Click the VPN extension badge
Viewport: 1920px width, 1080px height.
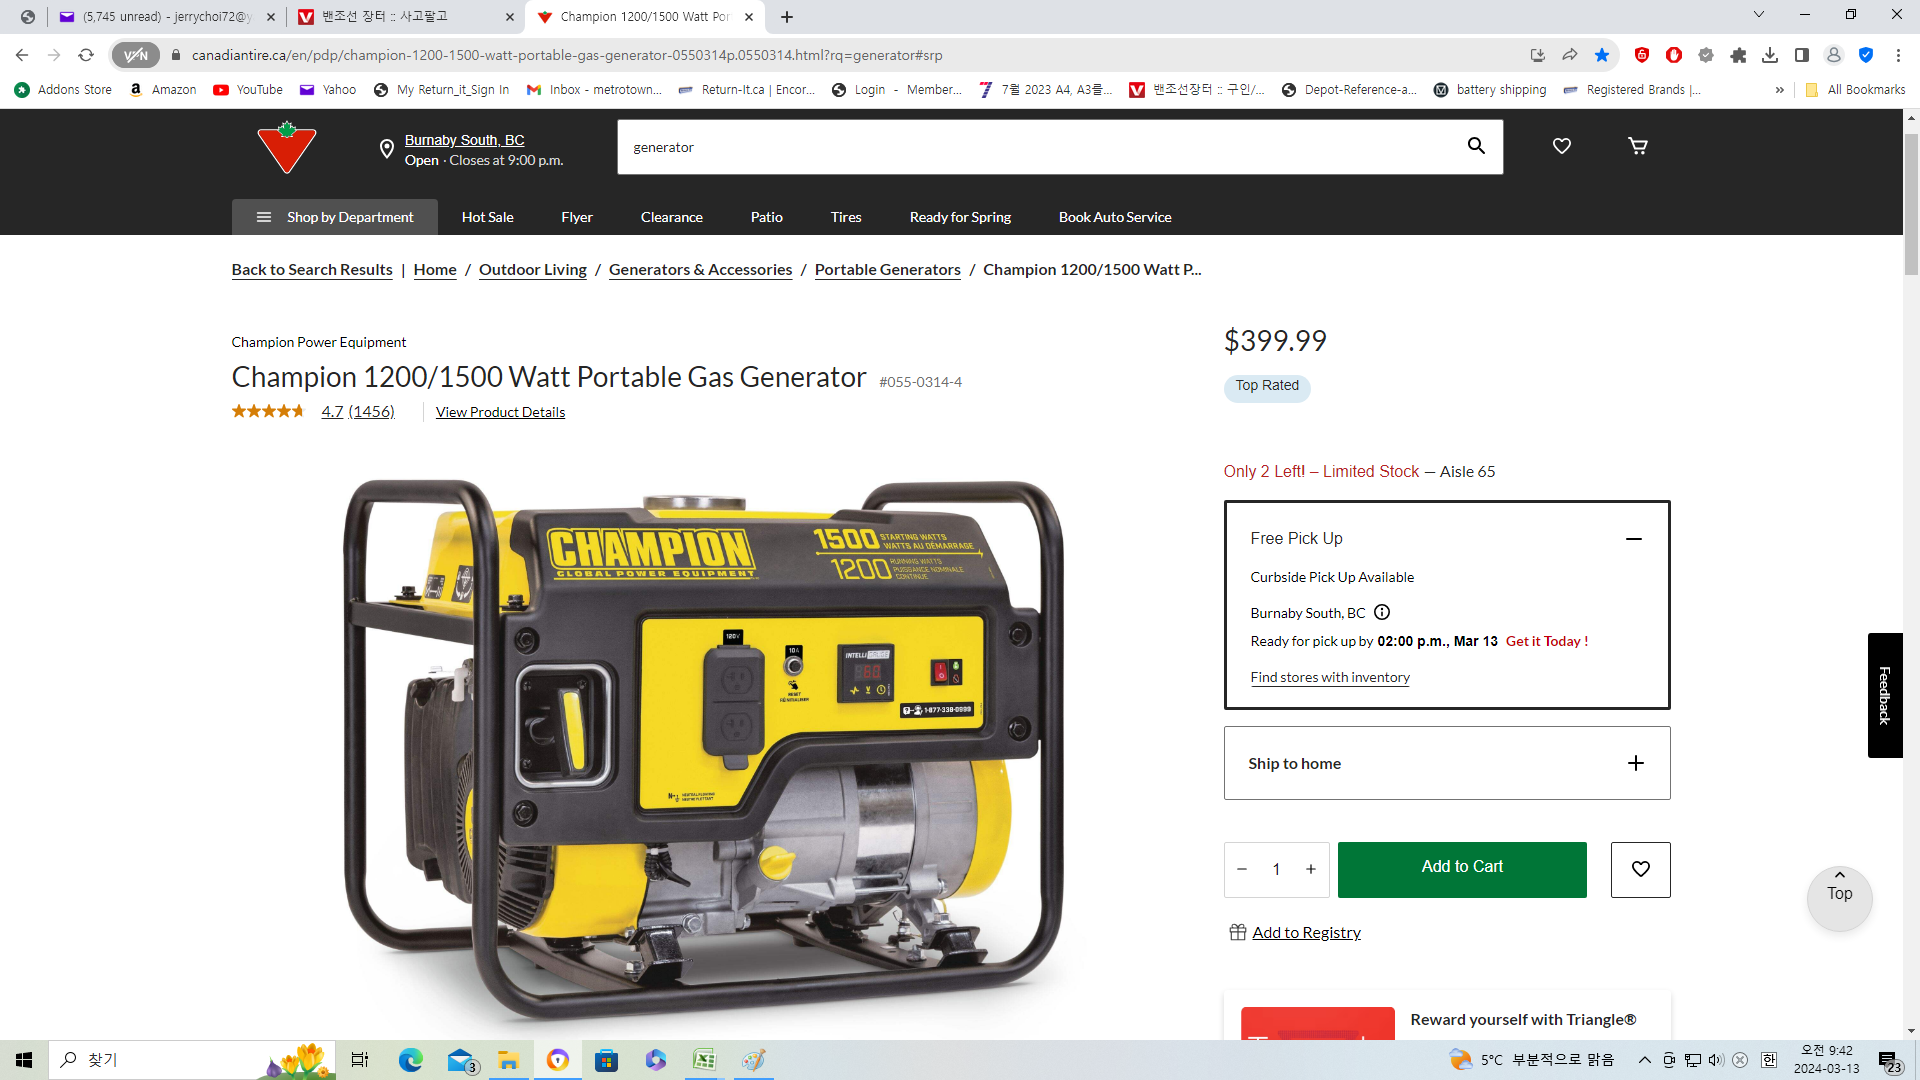tap(136, 55)
